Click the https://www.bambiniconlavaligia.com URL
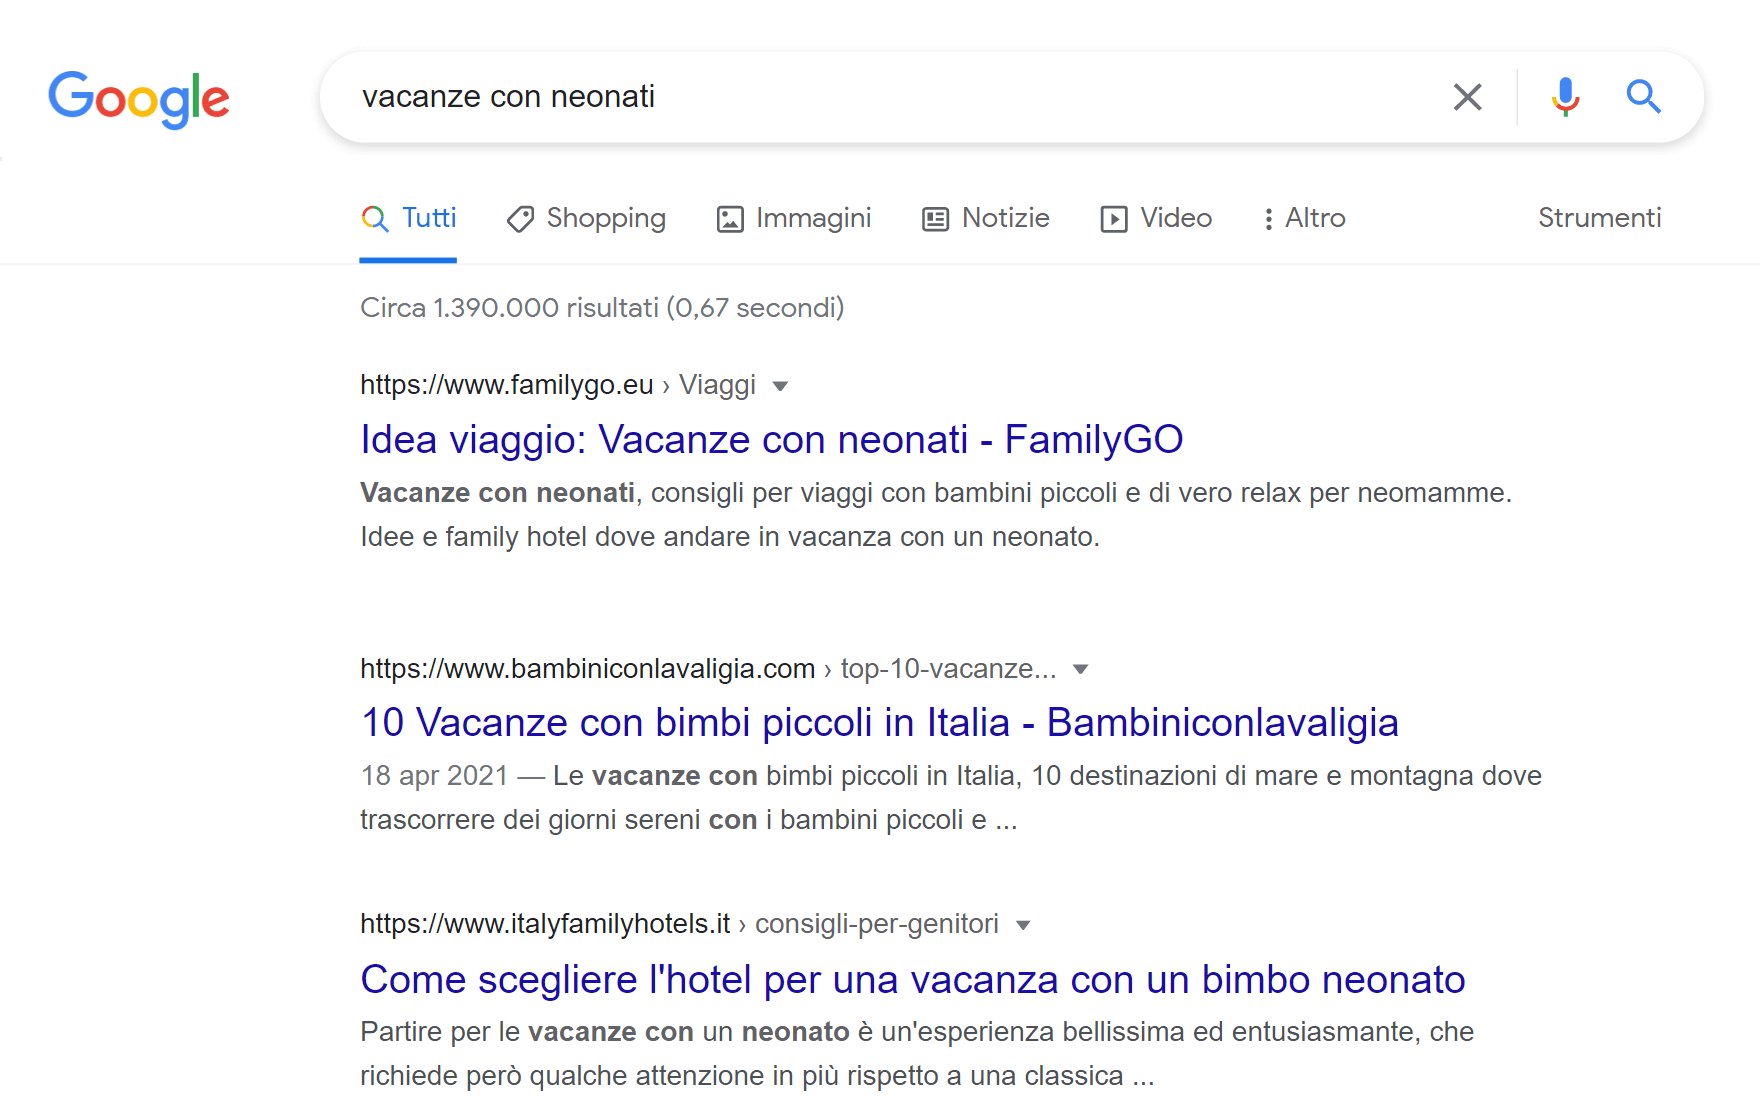The width and height of the screenshot is (1760, 1120). click(x=588, y=669)
